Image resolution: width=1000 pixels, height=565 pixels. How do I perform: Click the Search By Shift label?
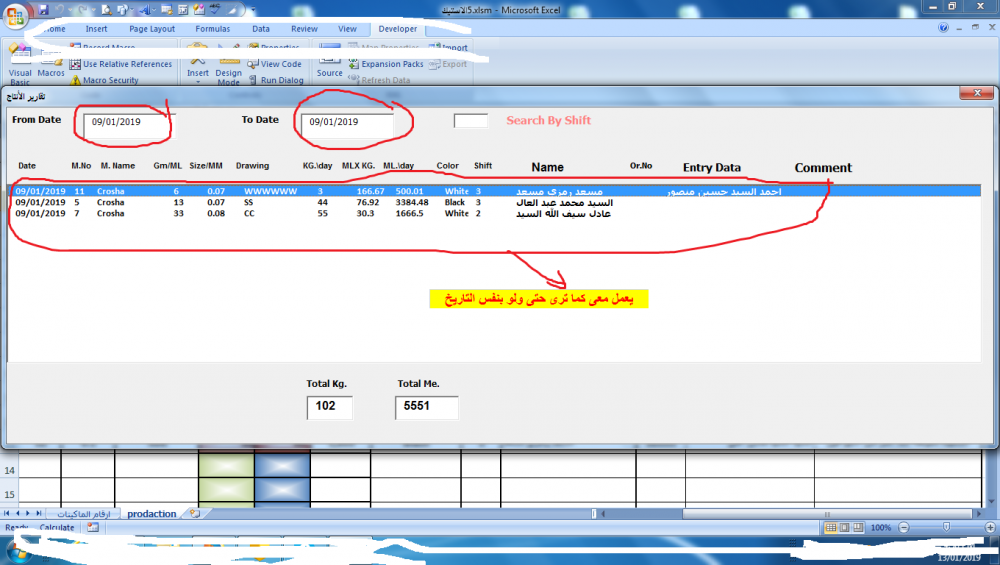[x=548, y=121]
